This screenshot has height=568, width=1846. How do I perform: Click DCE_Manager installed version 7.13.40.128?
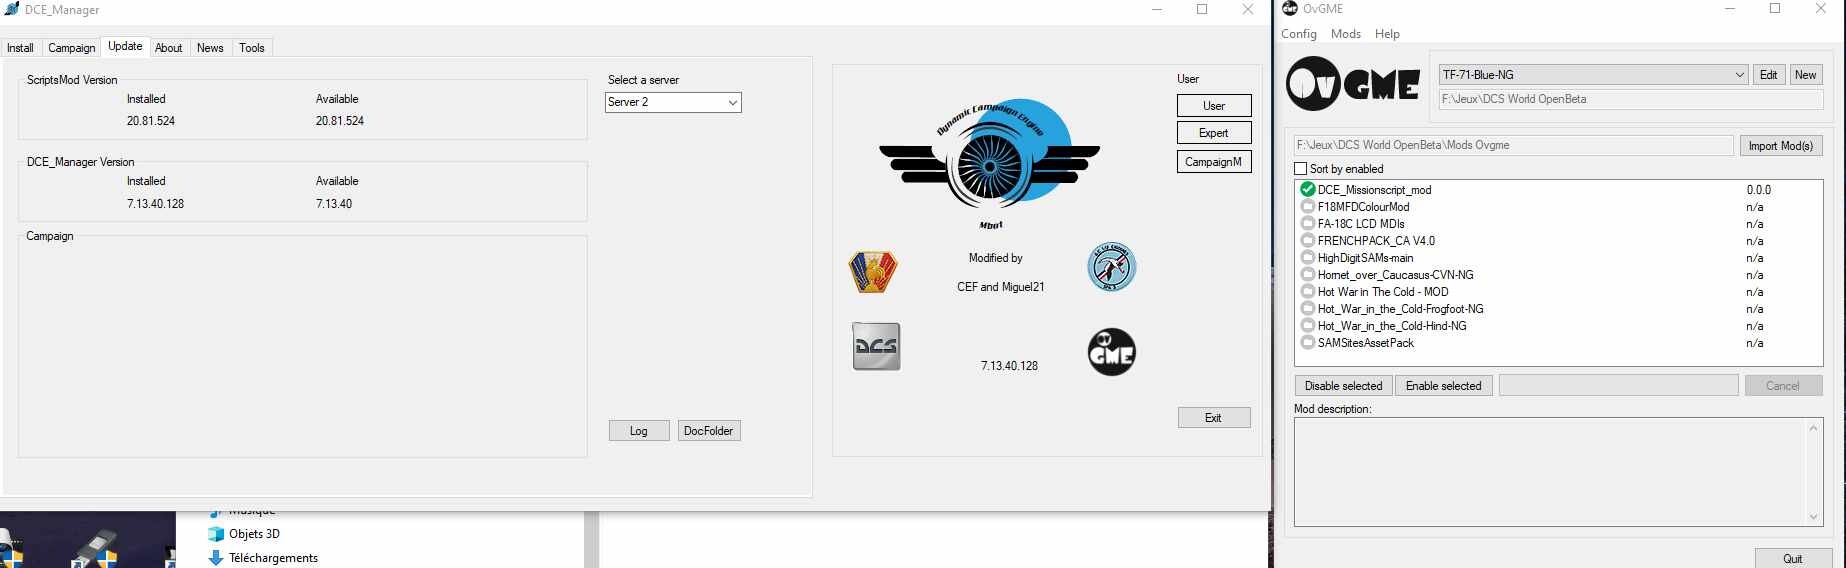tap(155, 203)
